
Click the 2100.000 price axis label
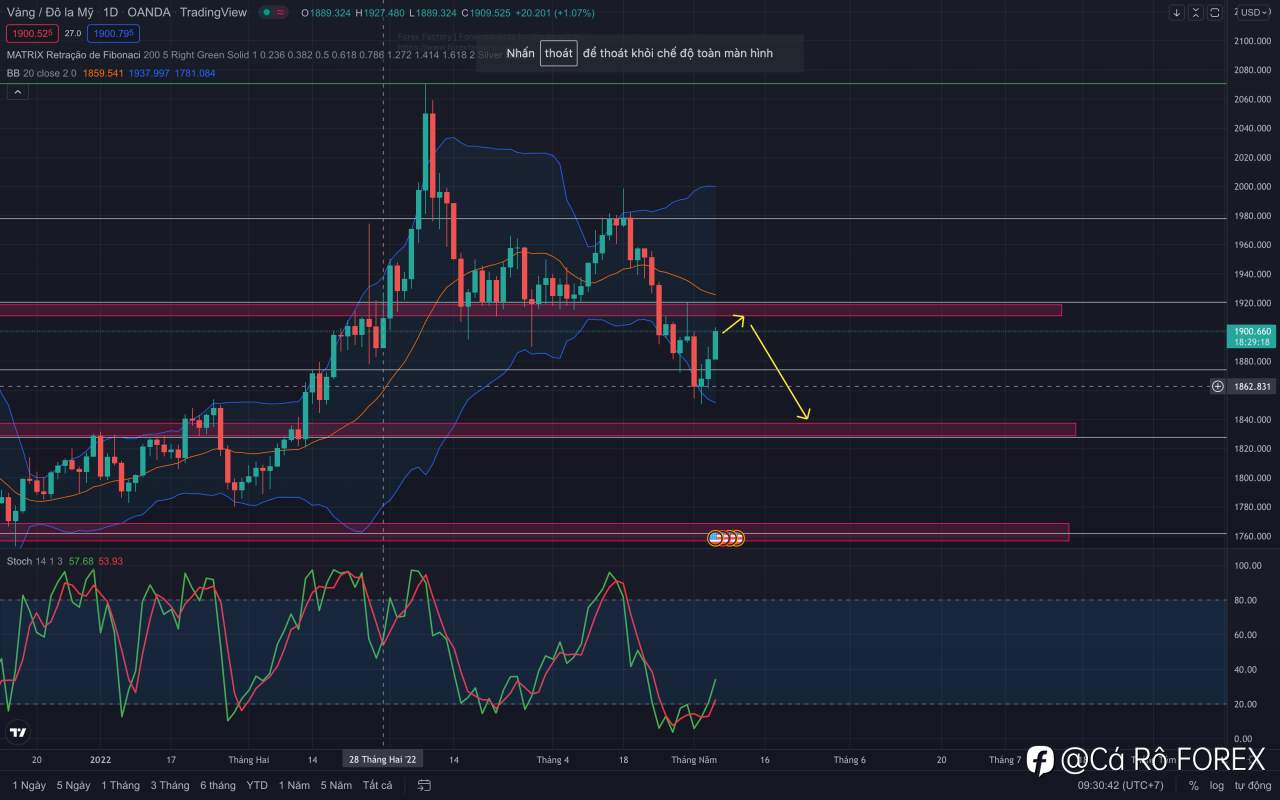pyautogui.click(x=1252, y=41)
